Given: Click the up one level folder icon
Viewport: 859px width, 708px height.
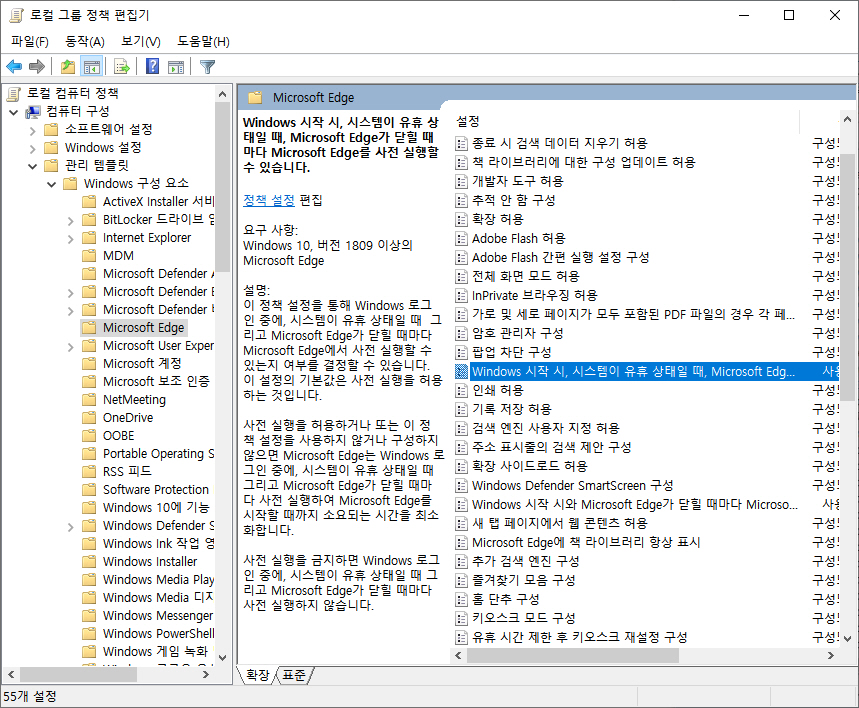Looking at the screenshot, I should point(68,67).
